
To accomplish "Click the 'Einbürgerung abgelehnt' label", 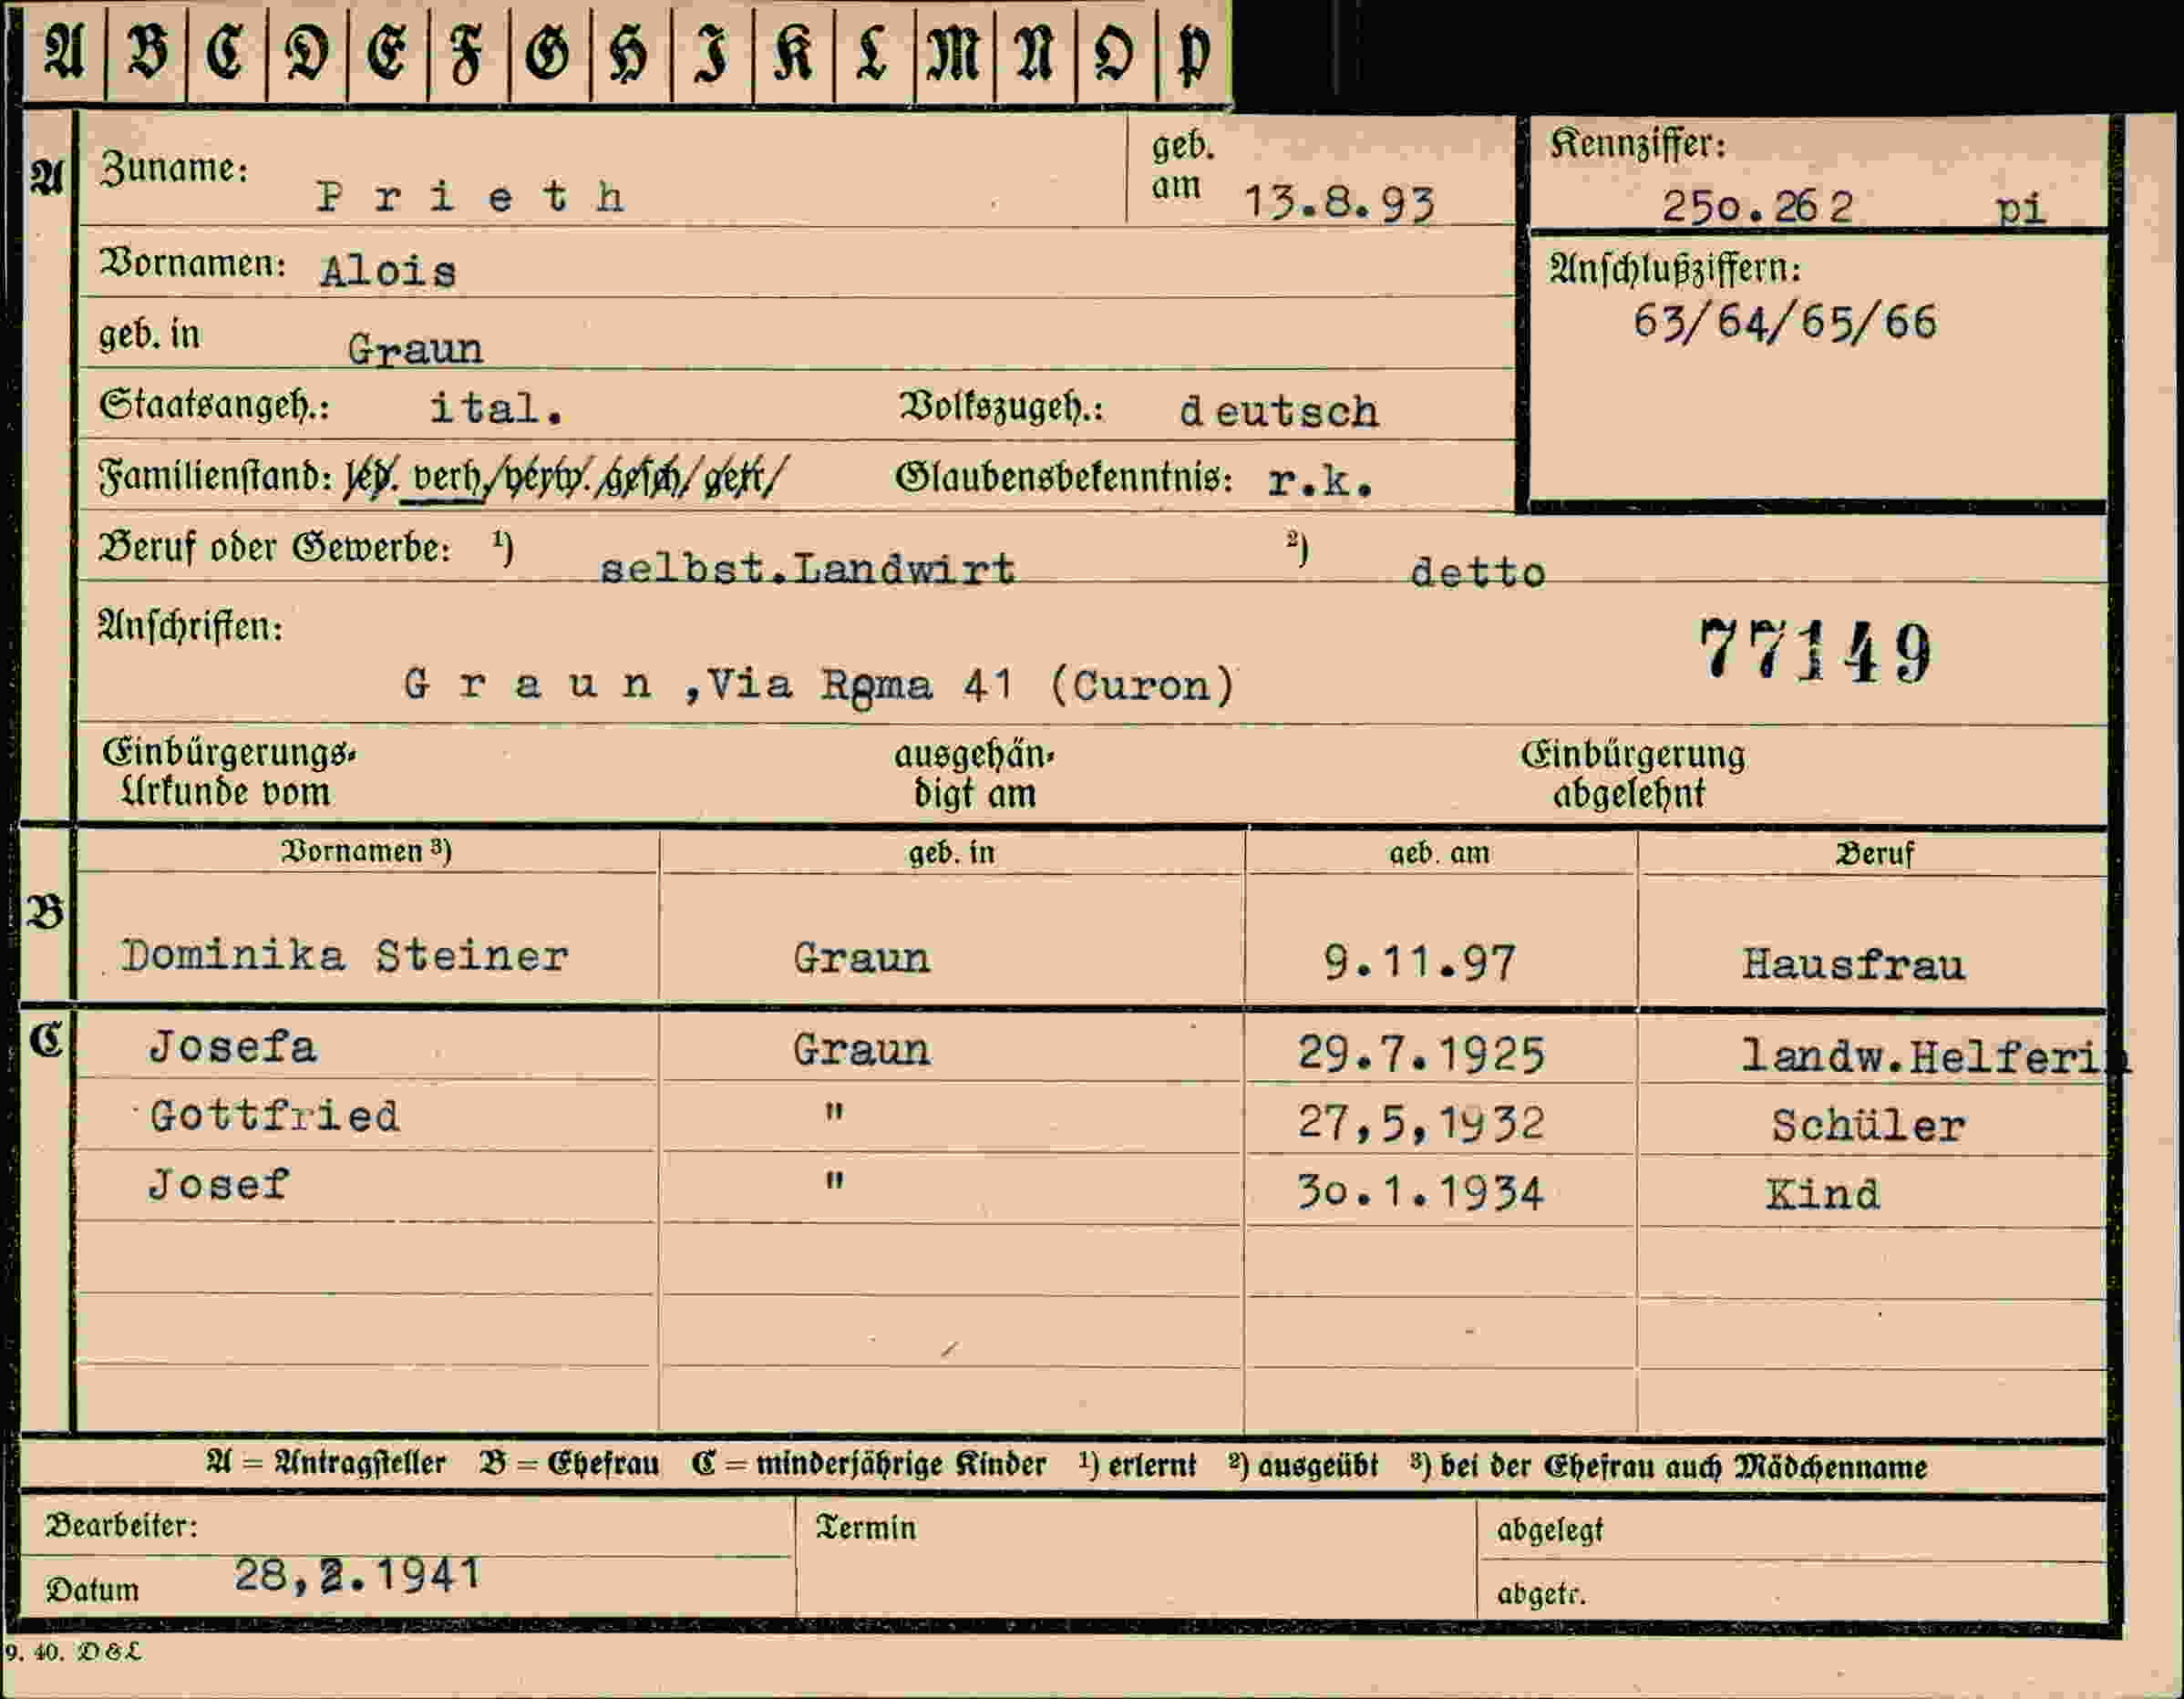I will pyautogui.click(x=1633, y=774).
